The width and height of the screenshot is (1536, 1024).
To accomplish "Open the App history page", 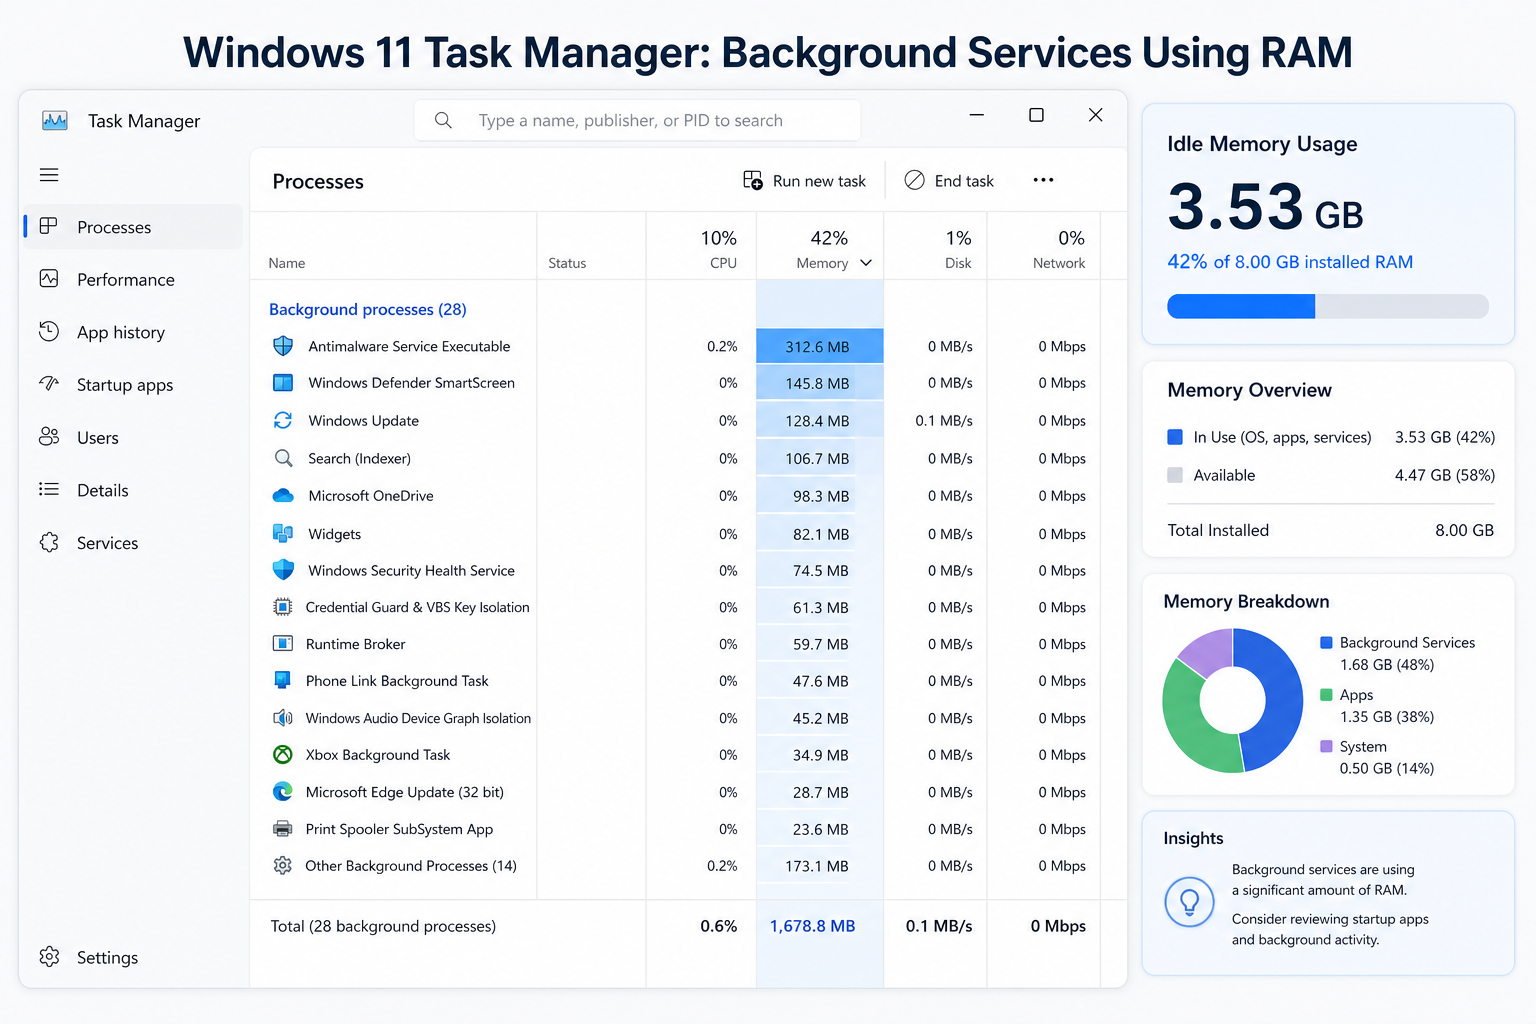I will (x=133, y=332).
